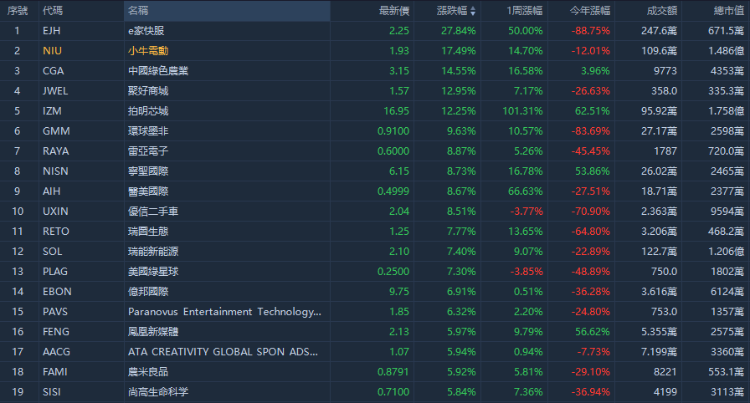Image resolution: width=750 pixels, height=403 pixels.
Task: Sort by the 漲跌幅 column arrow
Action: tap(473, 11)
